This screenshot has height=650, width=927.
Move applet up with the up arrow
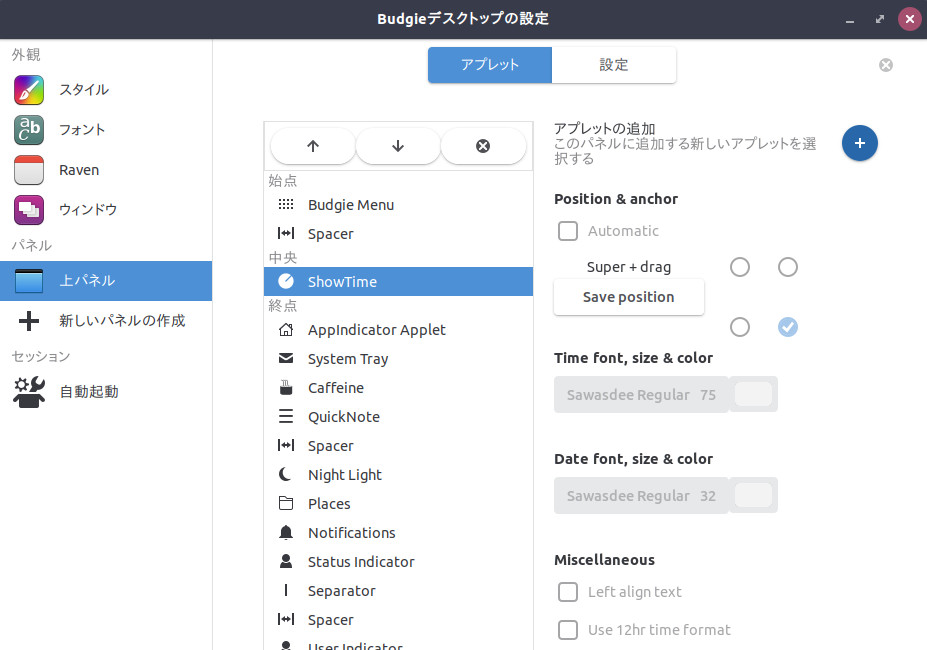click(313, 145)
